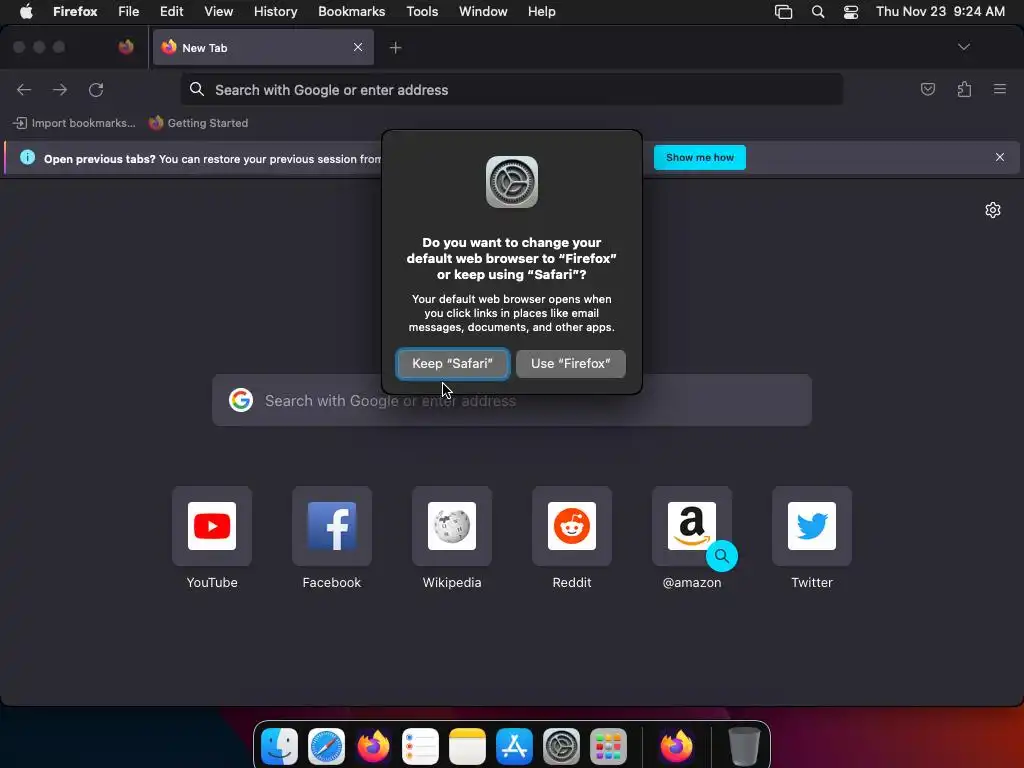Click Use “Firefox” button
Image resolution: width=1024 pixels, height=768 pixels.
point(571,364)
